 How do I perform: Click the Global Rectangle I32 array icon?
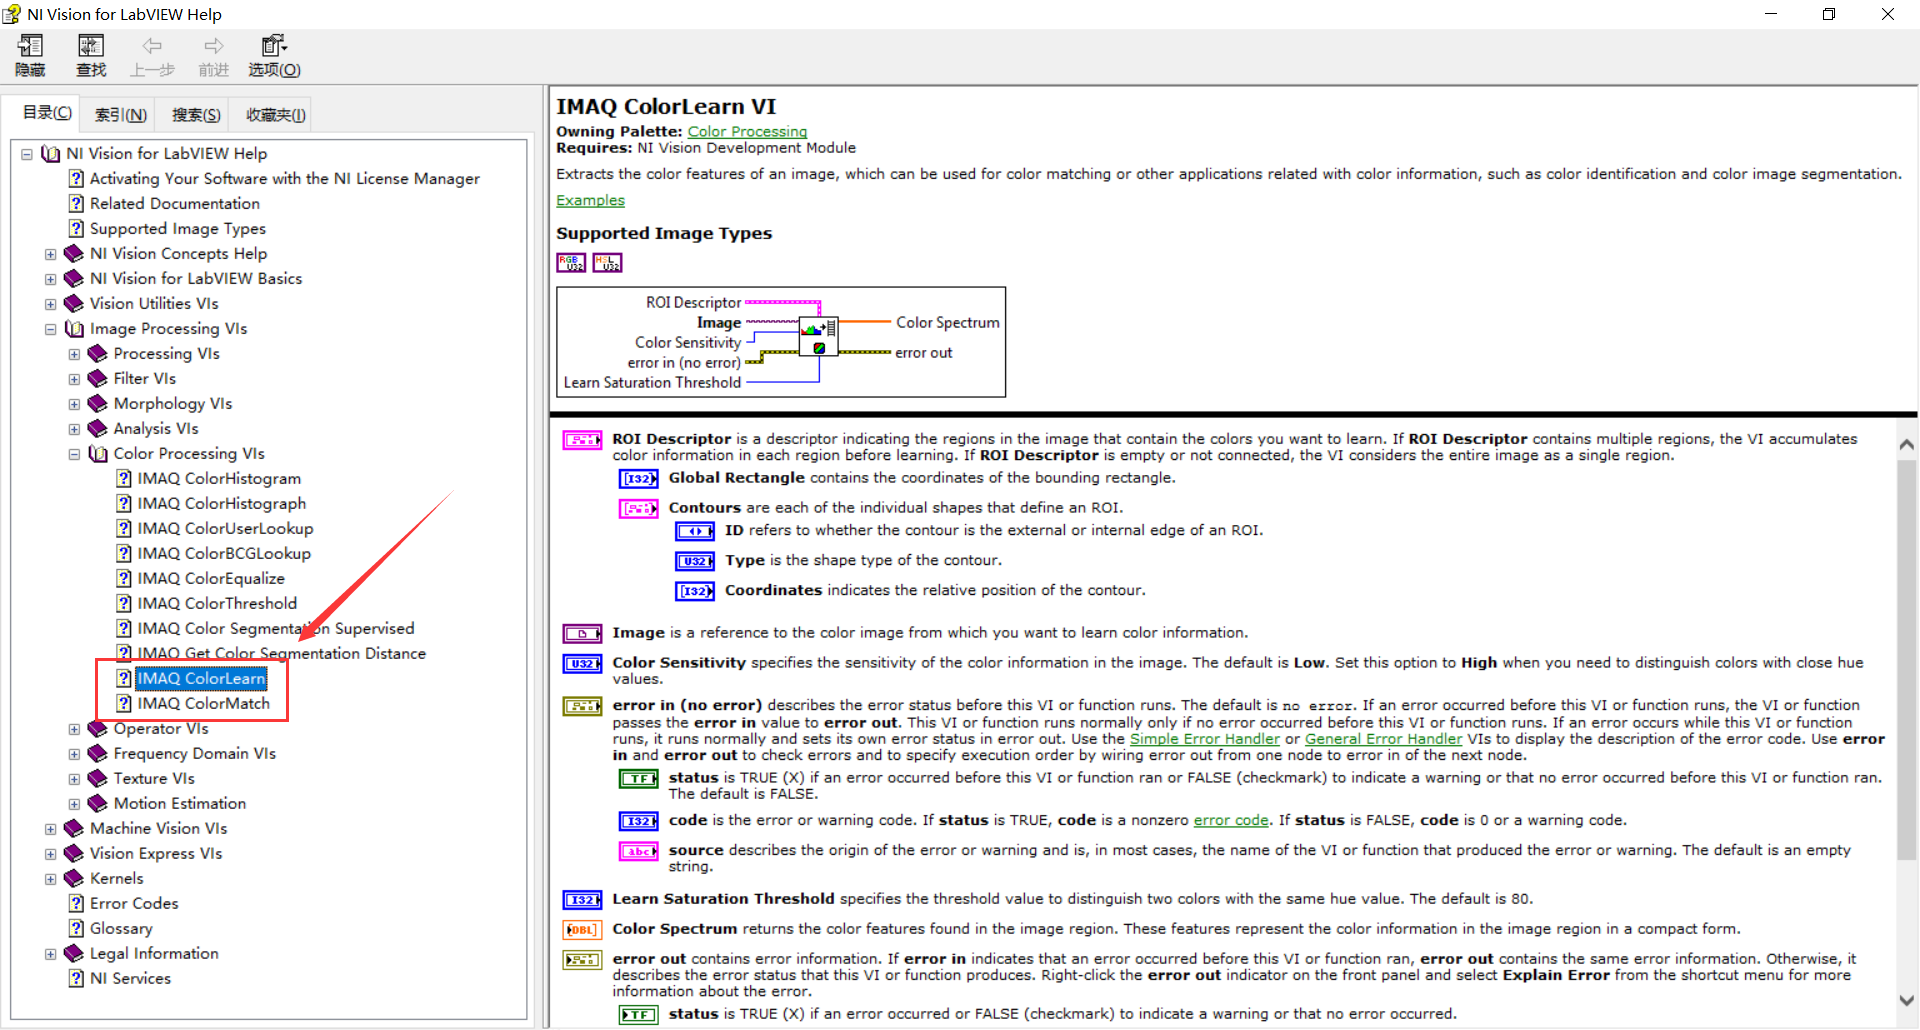coord(639,479)
